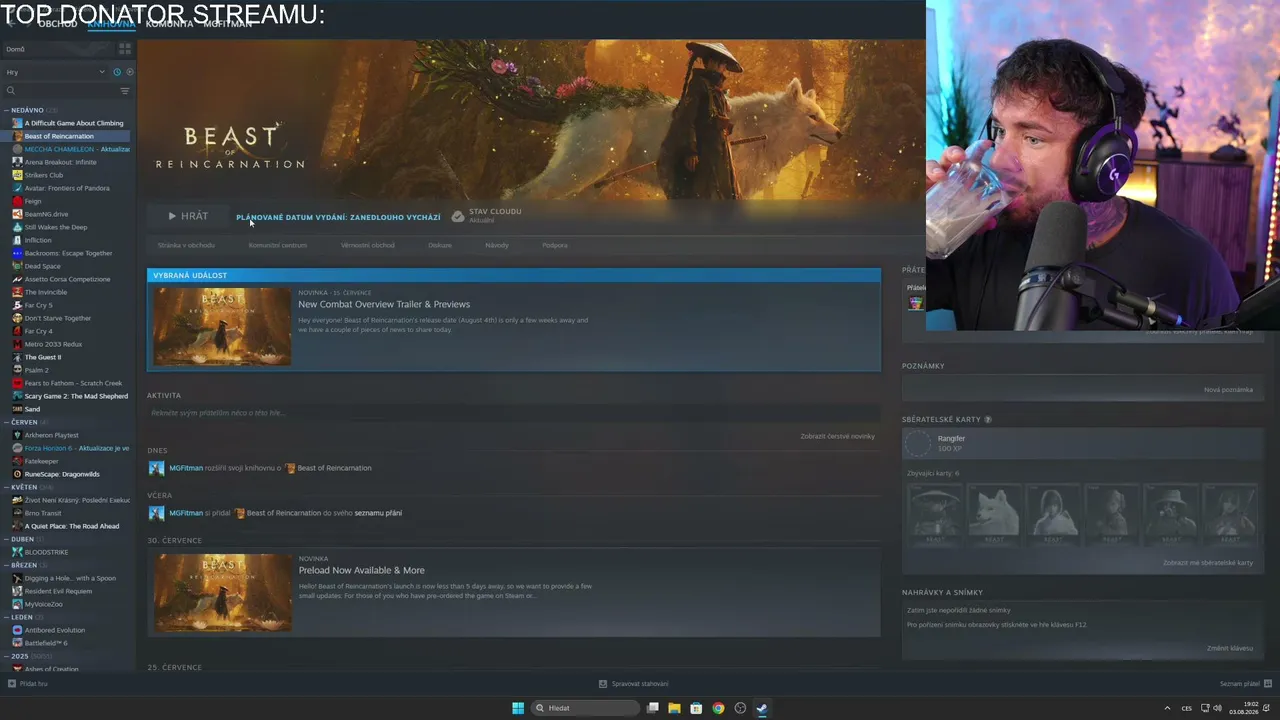Show hidden system tray icons

[1167, 708]
